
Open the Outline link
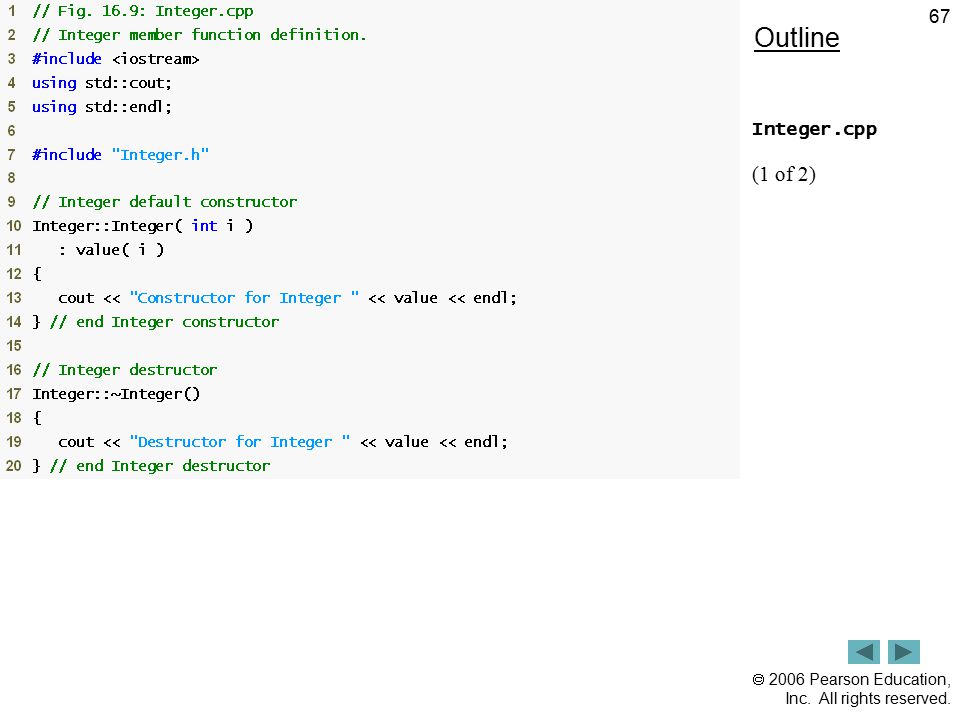coord(797,38)
